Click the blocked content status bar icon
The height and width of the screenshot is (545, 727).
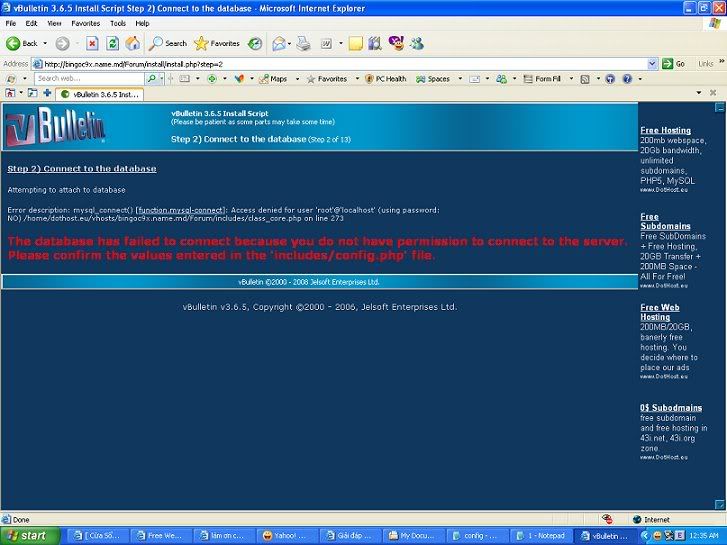(607, 519)
